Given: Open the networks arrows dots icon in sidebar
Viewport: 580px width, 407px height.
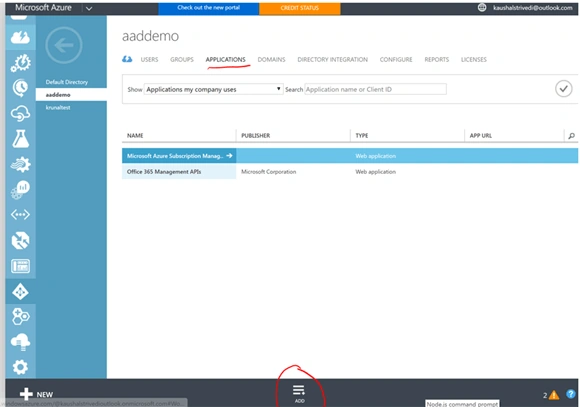Looking at the screenshot, I should pos(20,215).
